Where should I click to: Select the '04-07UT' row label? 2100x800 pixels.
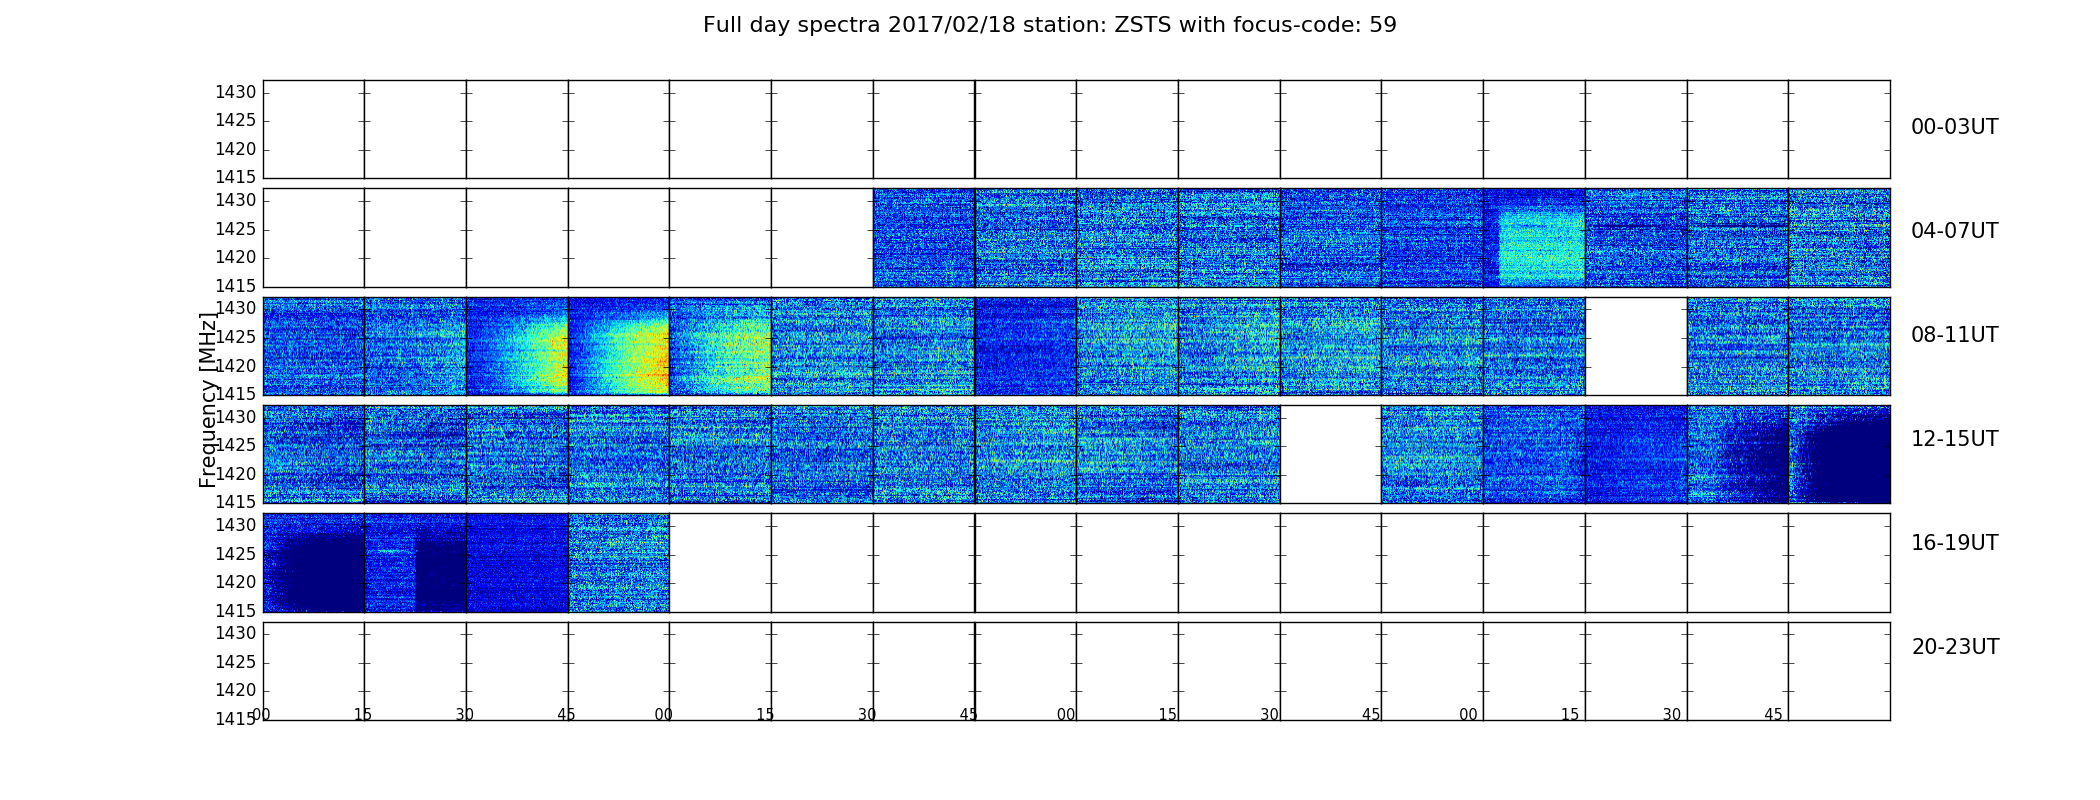pos(1954,231)
